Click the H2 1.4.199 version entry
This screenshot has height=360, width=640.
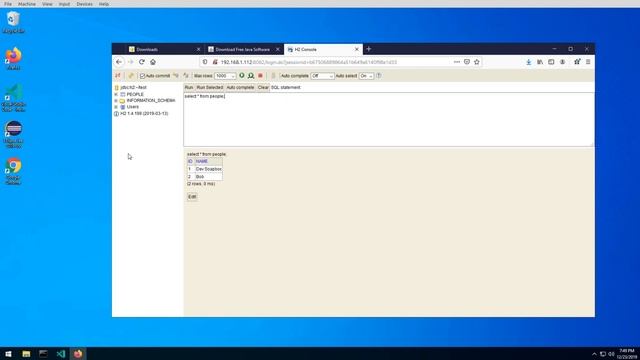click(144, 113)
